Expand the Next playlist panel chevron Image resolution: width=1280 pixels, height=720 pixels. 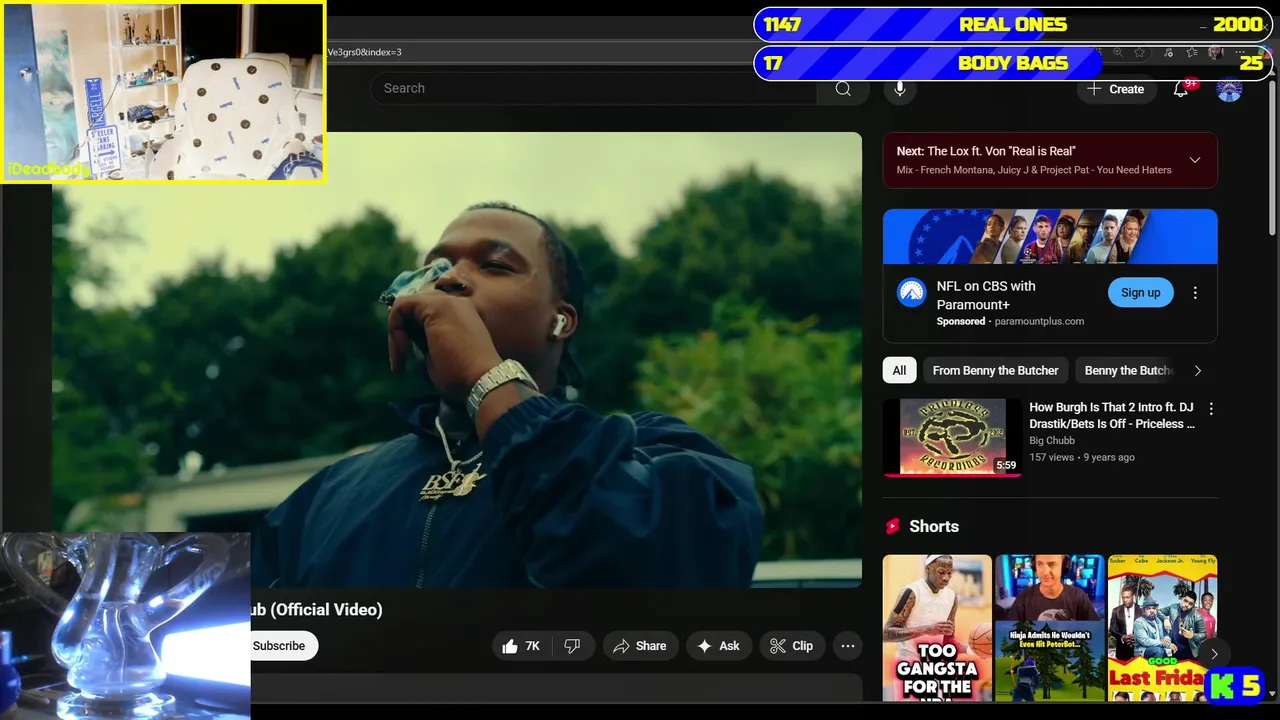[x=1195, y=160]
